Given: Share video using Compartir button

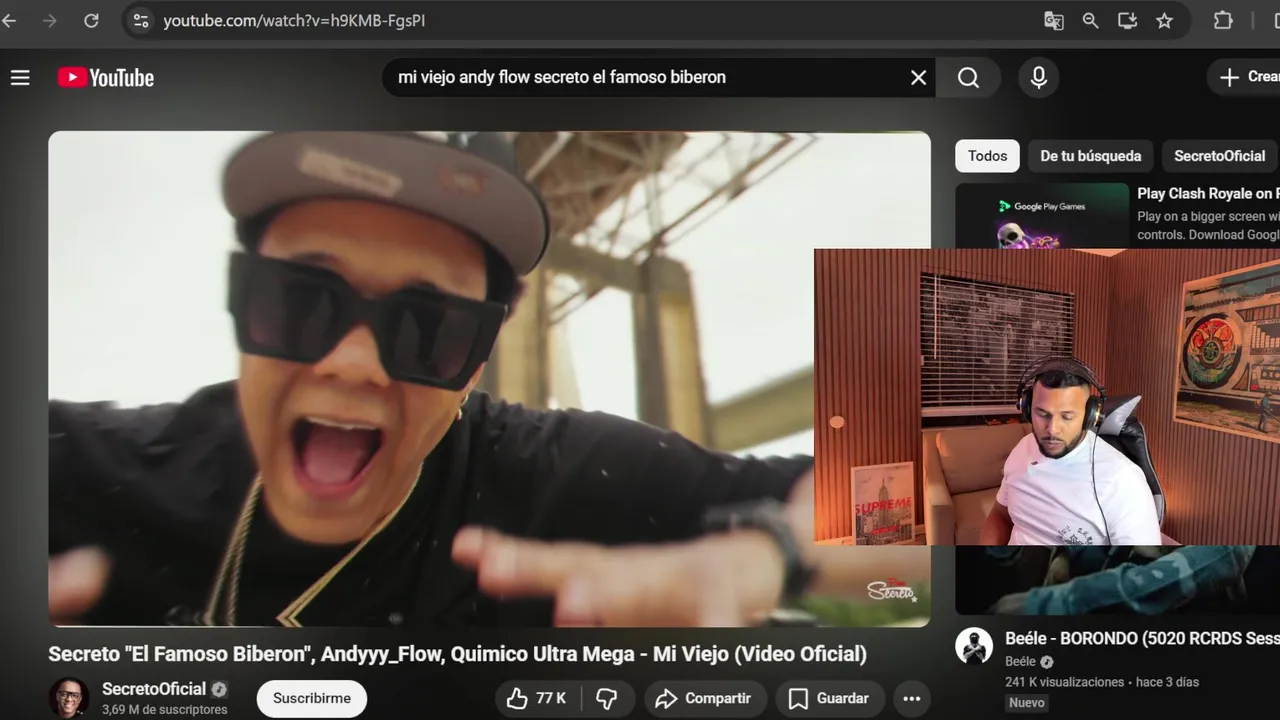Looking at the screenshot, I should point(703,698).
